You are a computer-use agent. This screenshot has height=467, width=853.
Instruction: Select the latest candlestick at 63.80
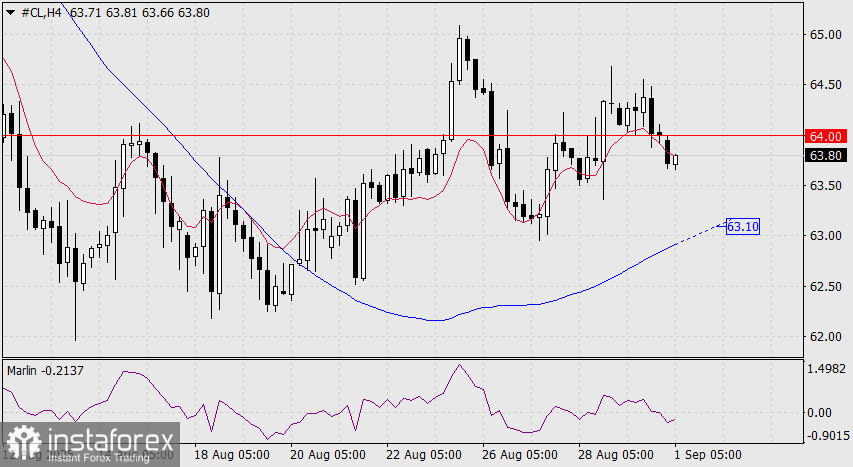(676, 160)
